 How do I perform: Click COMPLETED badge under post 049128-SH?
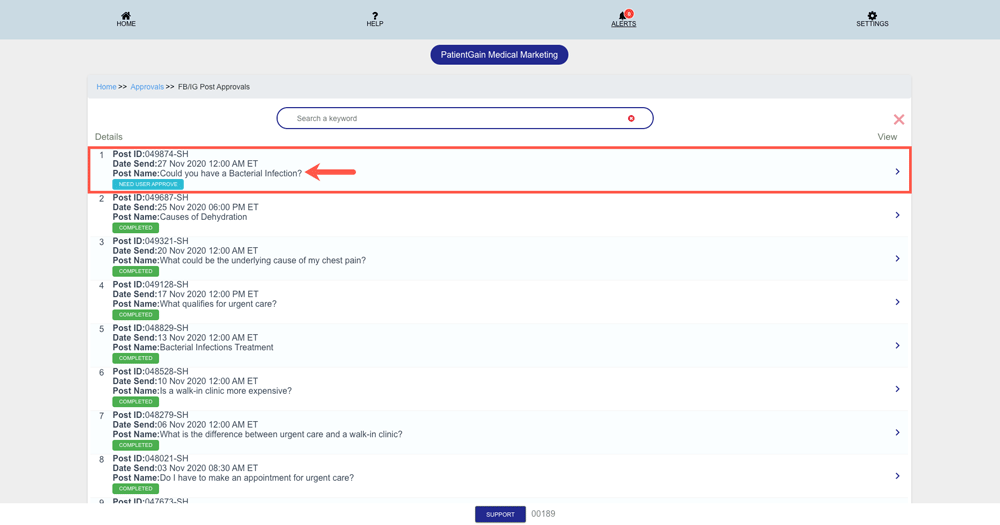pyautogui.click(x=136, y=314)
